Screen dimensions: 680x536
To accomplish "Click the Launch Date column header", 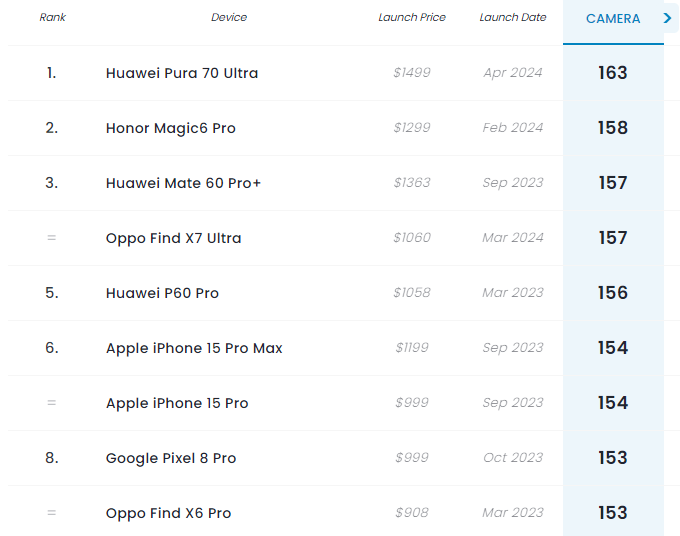I will point(513,17).
